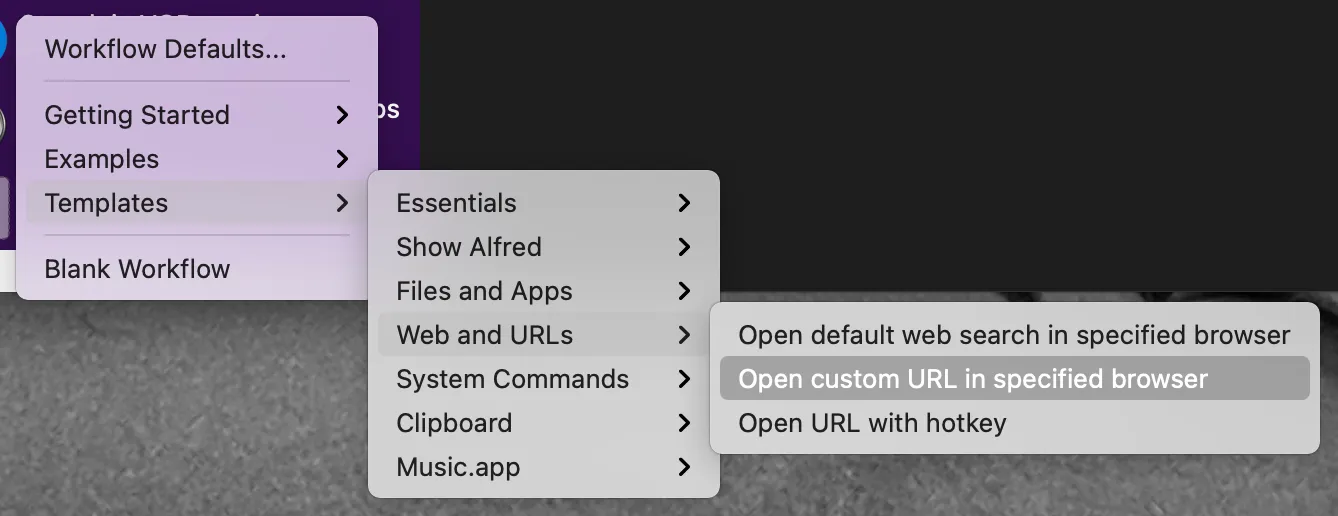1338x516 pixels.
Task: Open the Getting Started submenu
Action: (x=137, y=115)
